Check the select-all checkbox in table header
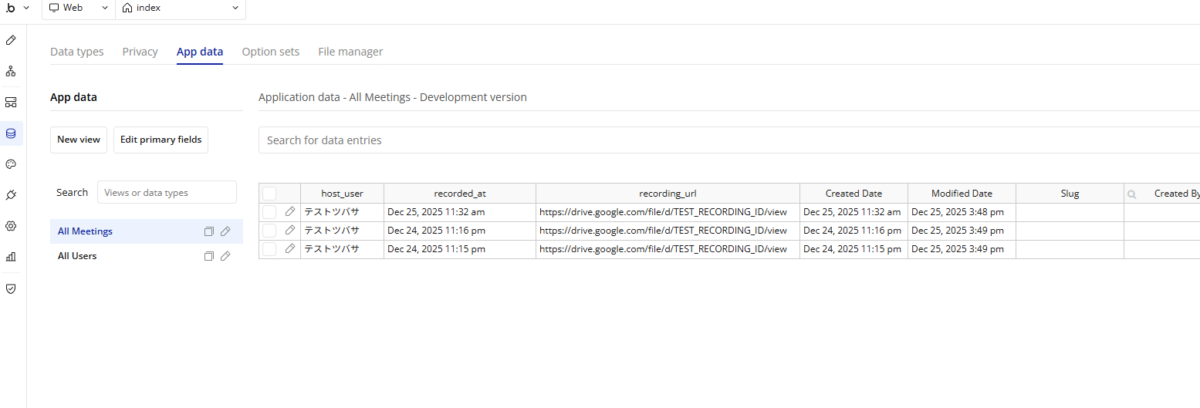The image size is (1200, 408). (269, 193)
